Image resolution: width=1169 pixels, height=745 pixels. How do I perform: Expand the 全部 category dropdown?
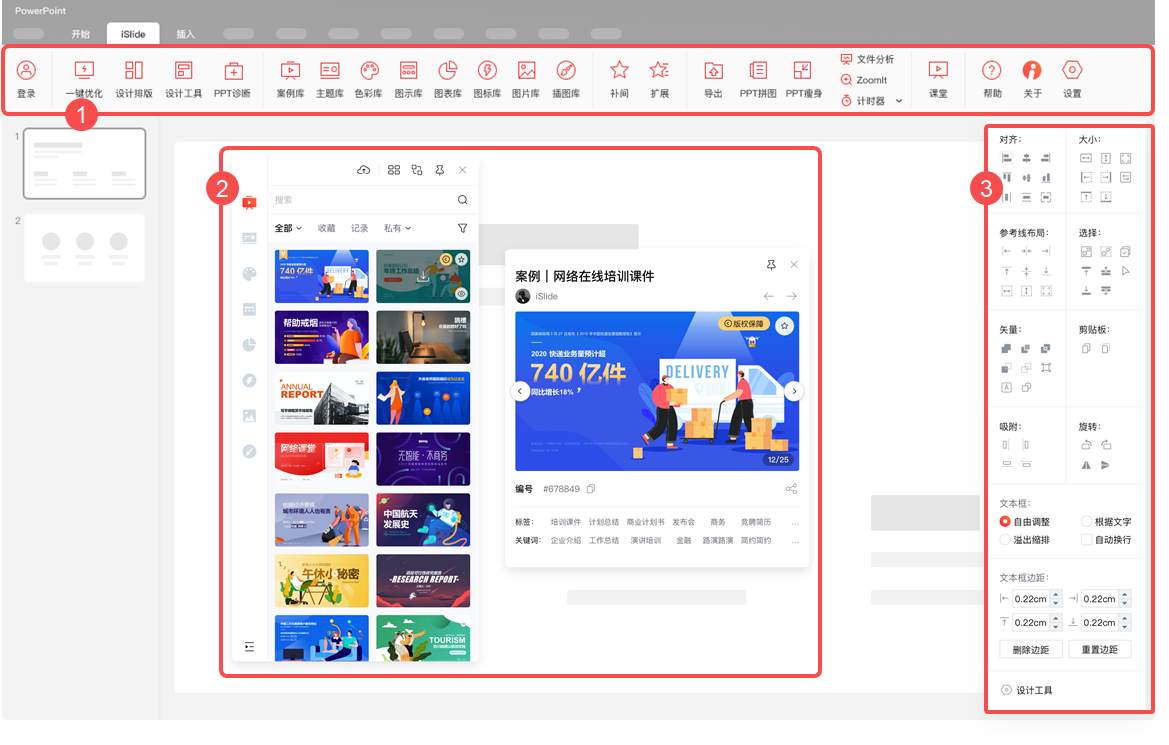click(288, 228)
